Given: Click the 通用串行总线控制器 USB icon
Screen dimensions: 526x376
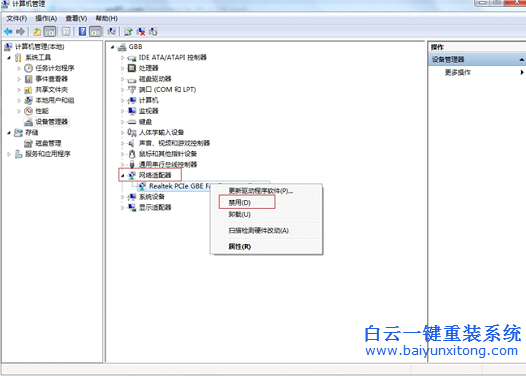Looking at the screenshot, I should [132, 164].
